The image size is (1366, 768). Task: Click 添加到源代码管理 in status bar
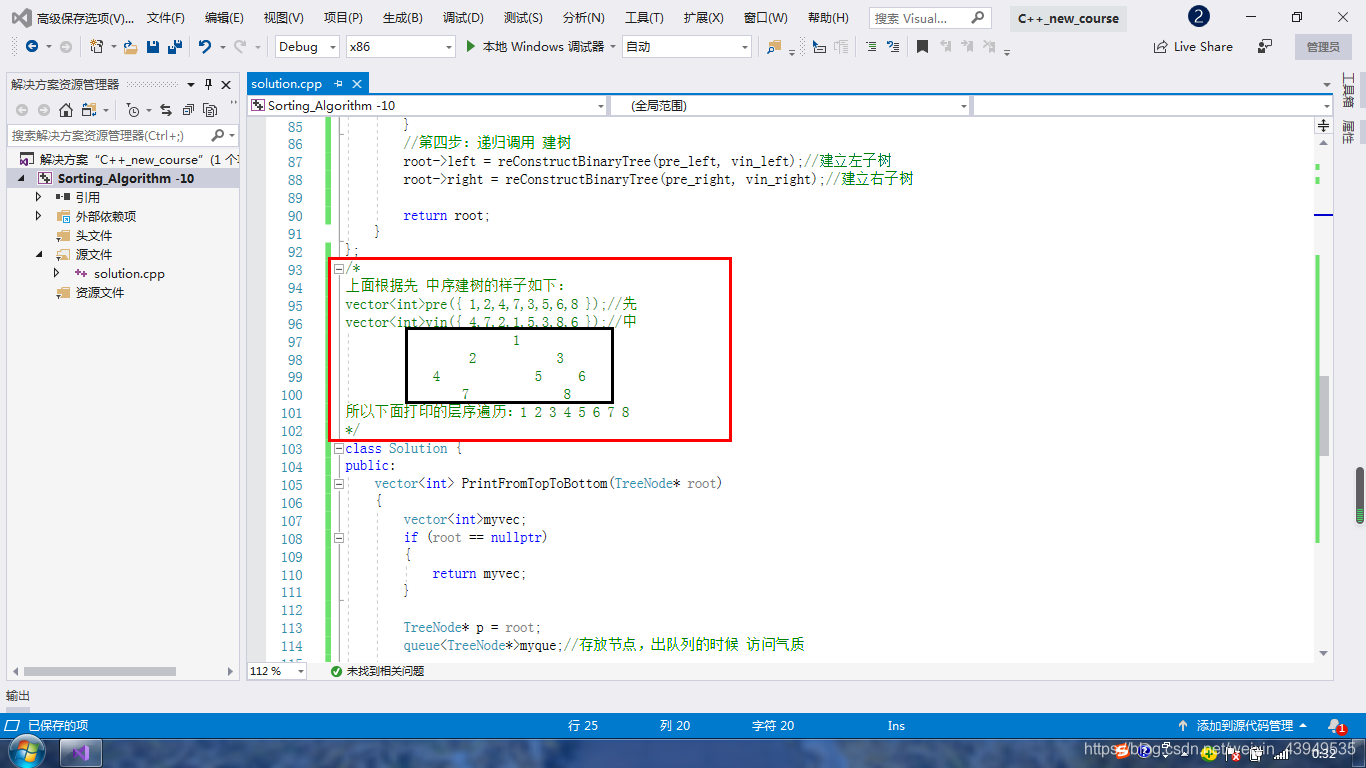pyautogui.click(x=1245, y=725)
